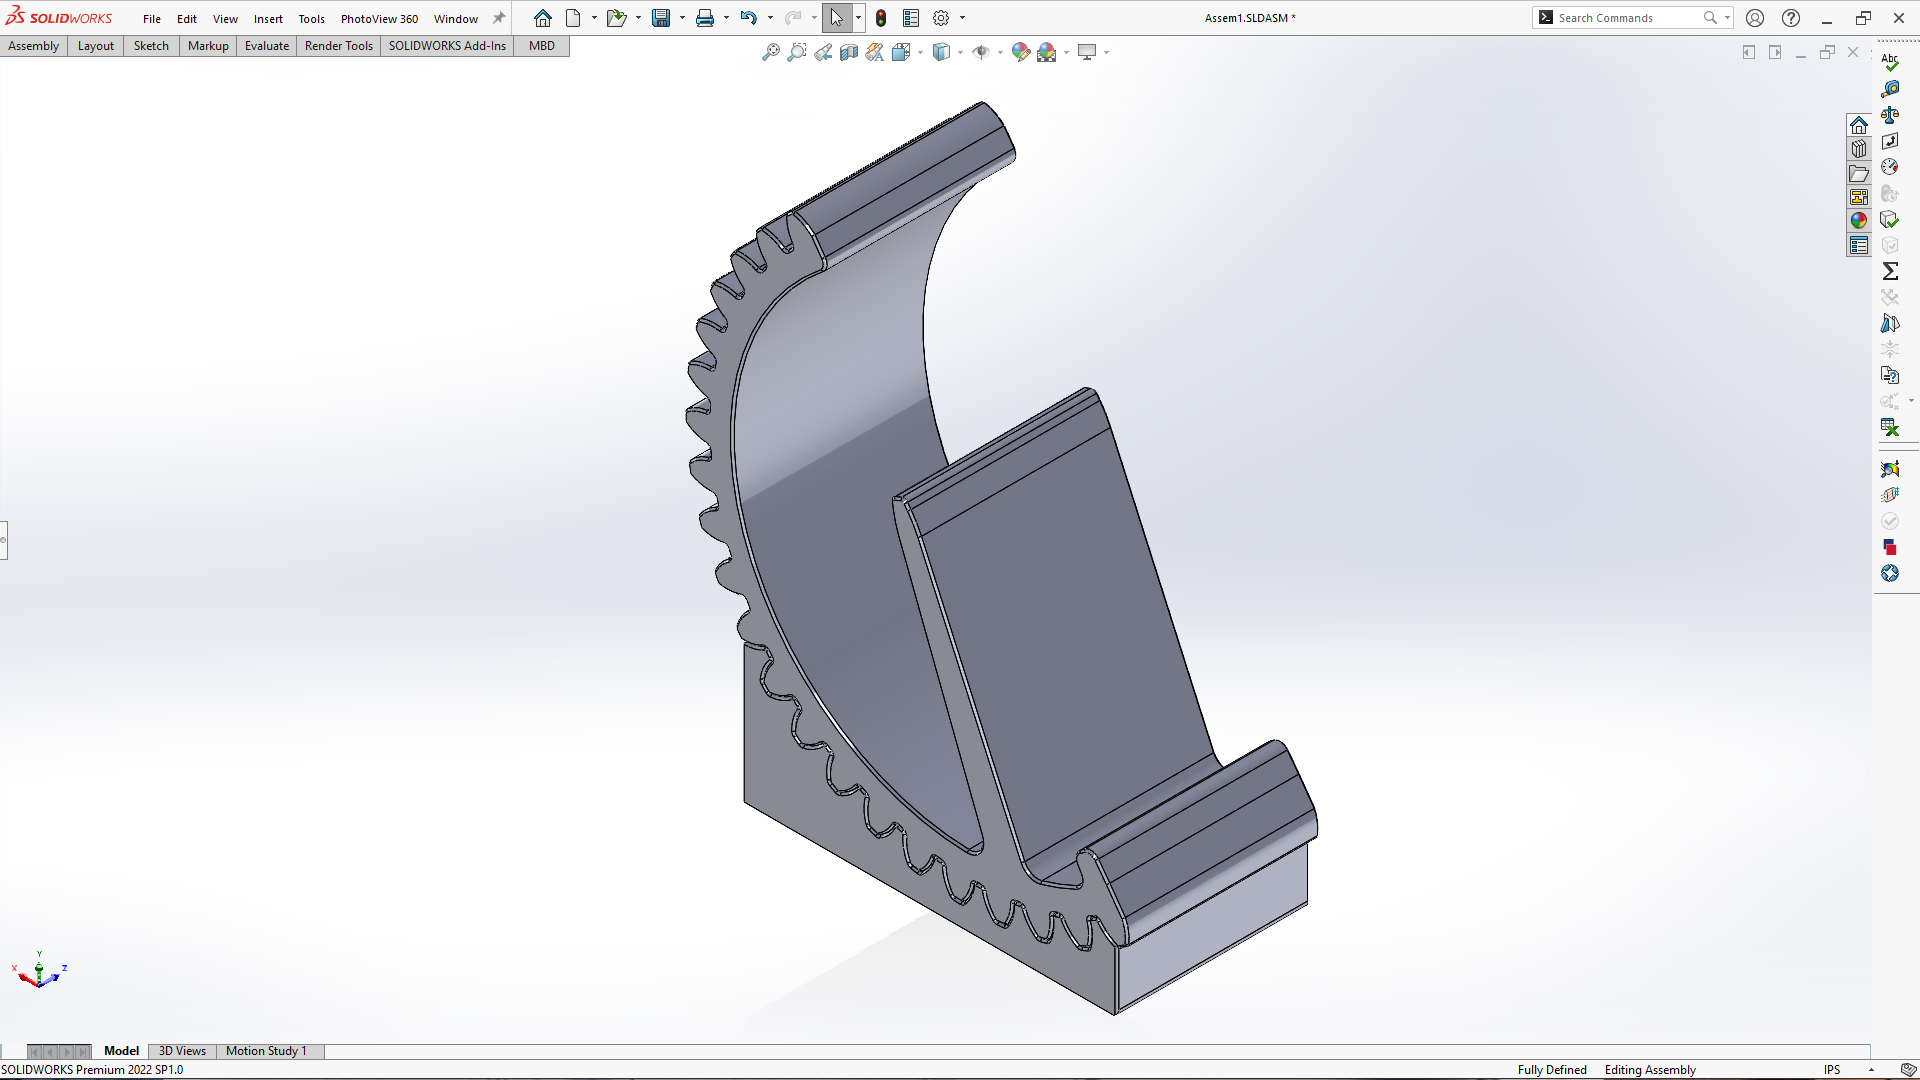Toggle Hide/Show Items eye icon
1920x1080 pixels.
(981, 52)
